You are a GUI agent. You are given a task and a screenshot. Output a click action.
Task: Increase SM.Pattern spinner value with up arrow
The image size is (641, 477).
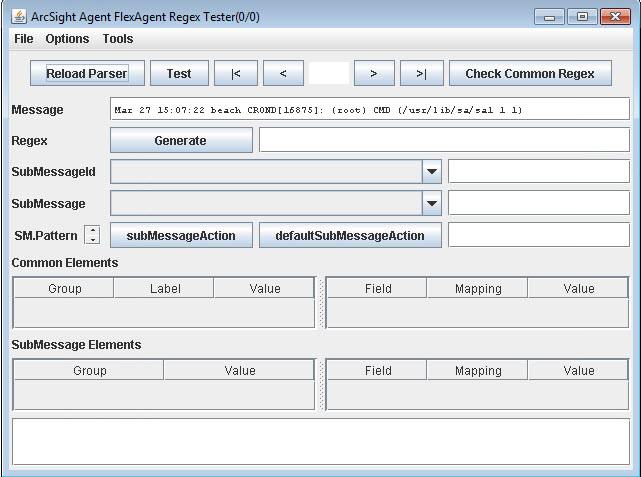click(93, 231)
